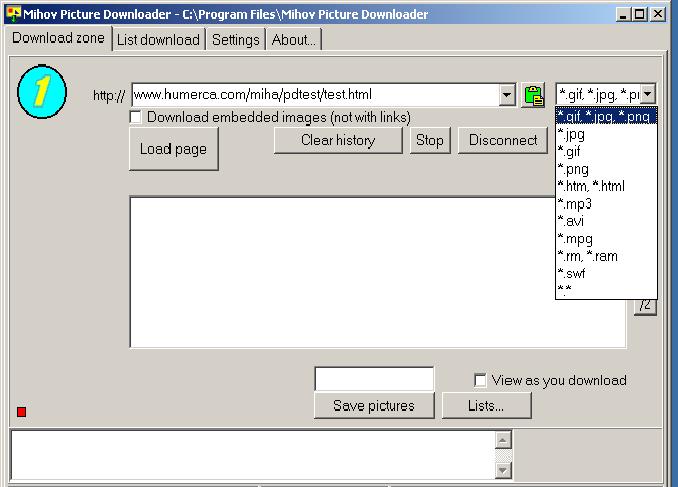Click the small field above Save pictures
The image size is (678, 487).
click(374, 379)
